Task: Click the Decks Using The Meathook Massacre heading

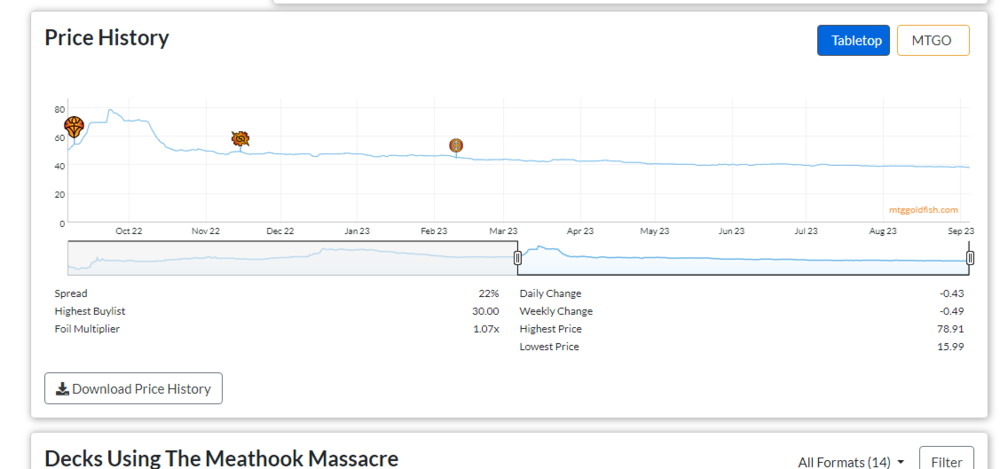Action: pyautogui.click(x=221, y=458)
